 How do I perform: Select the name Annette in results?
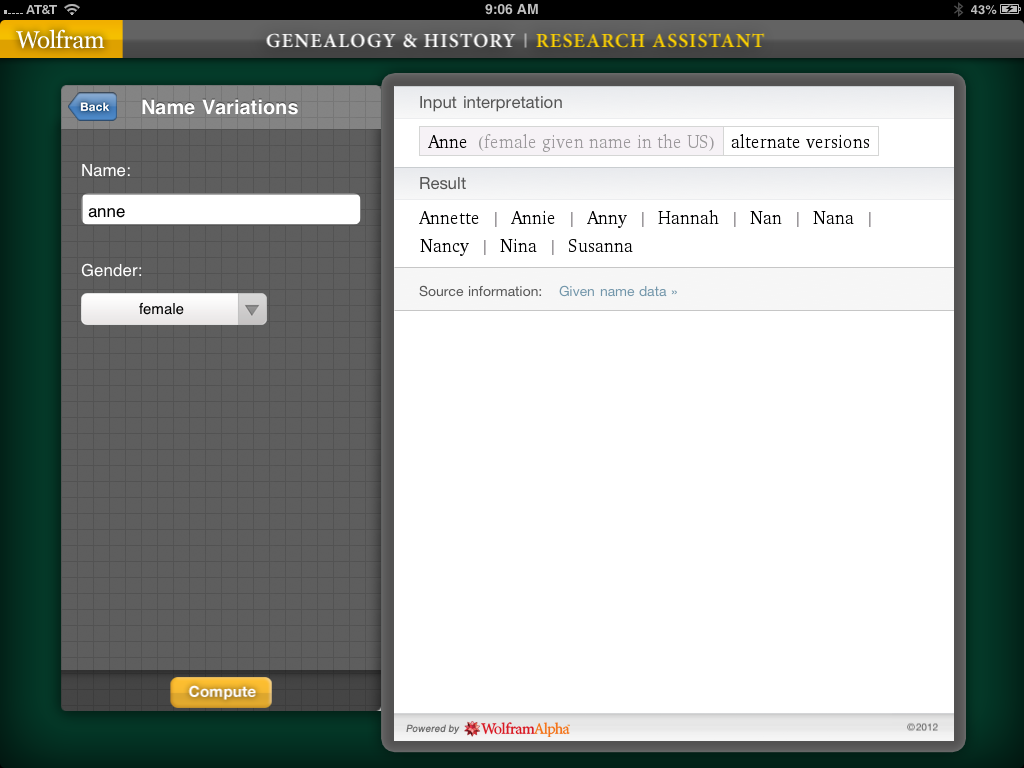click(x=449, y=218)
